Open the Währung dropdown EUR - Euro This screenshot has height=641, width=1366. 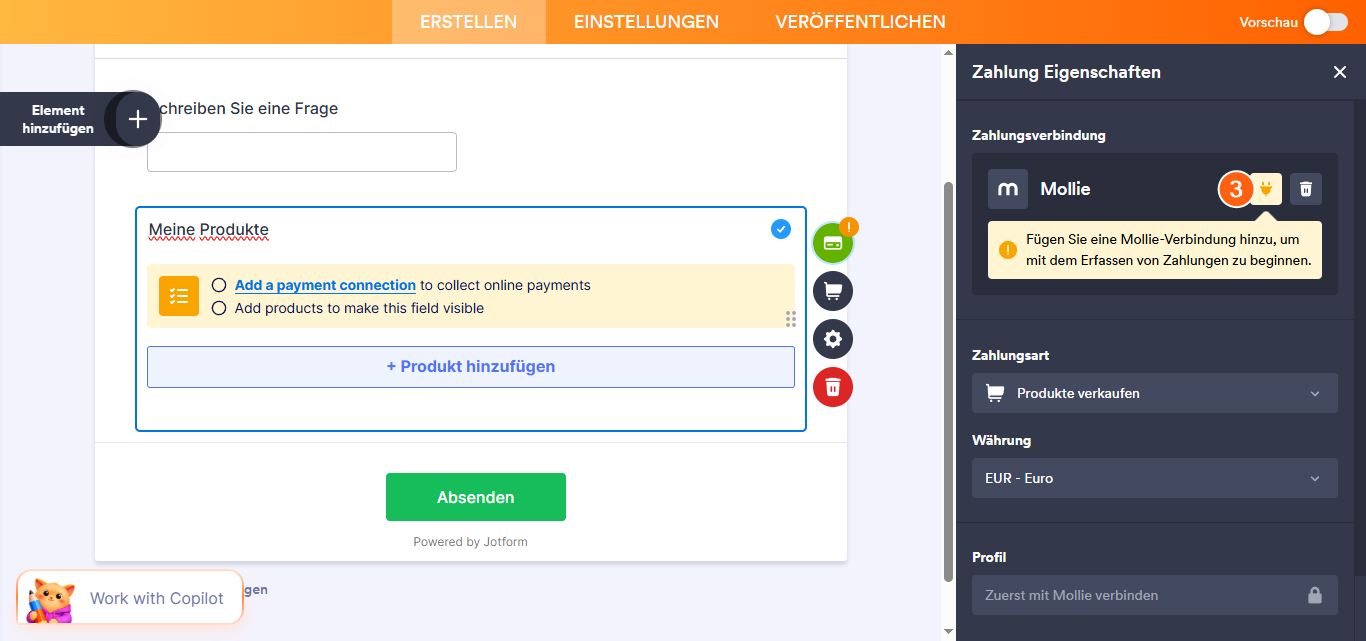pos(1154,478)
